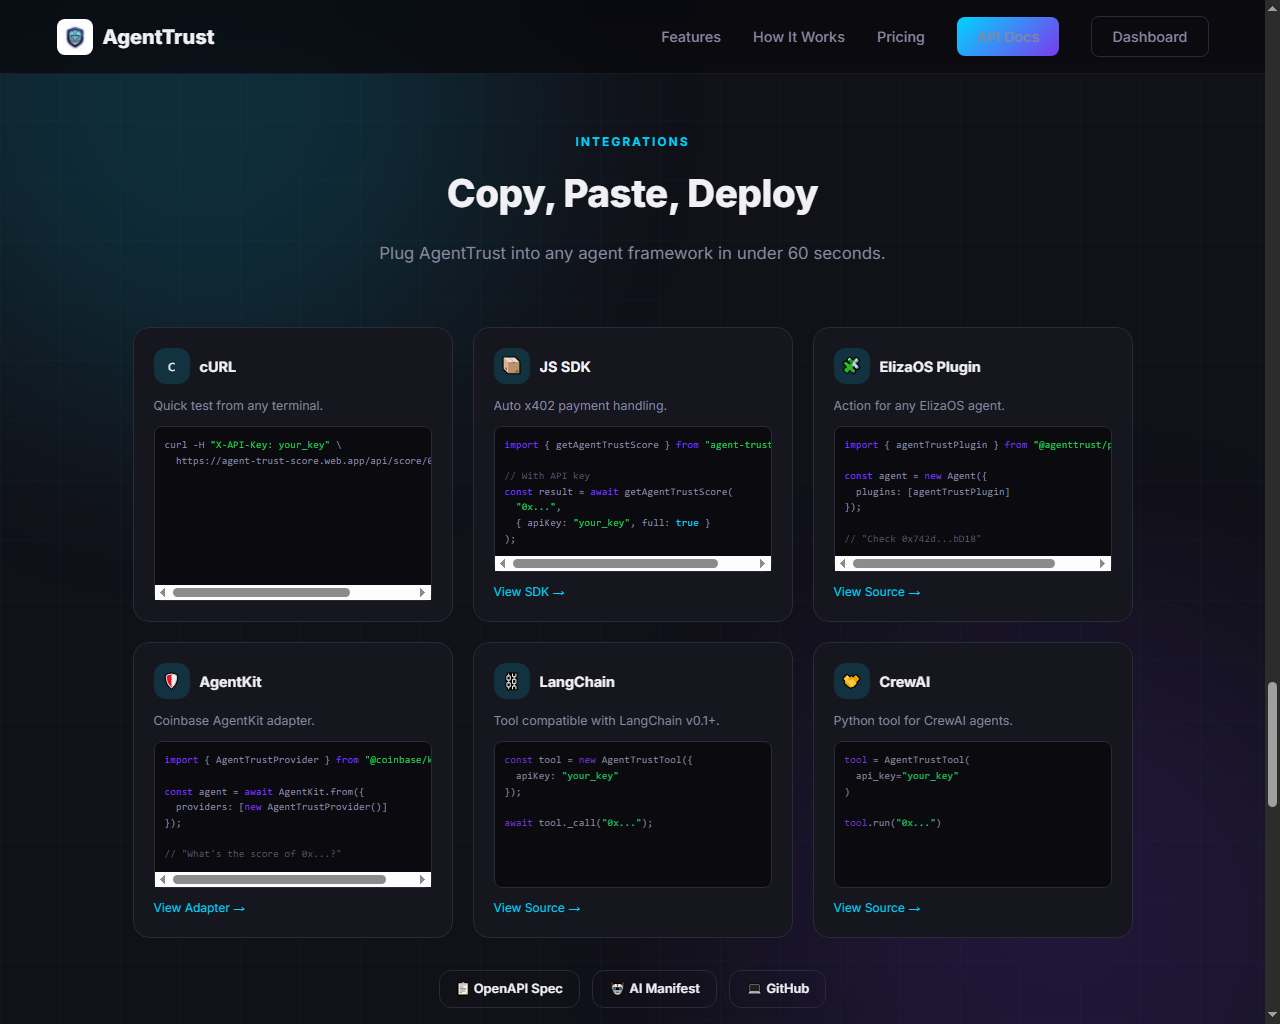The image size is (1280, 1024).
Task: Click "Tool compatible with LangChain v0.1+." text
Action: click(x=606, y=721)
